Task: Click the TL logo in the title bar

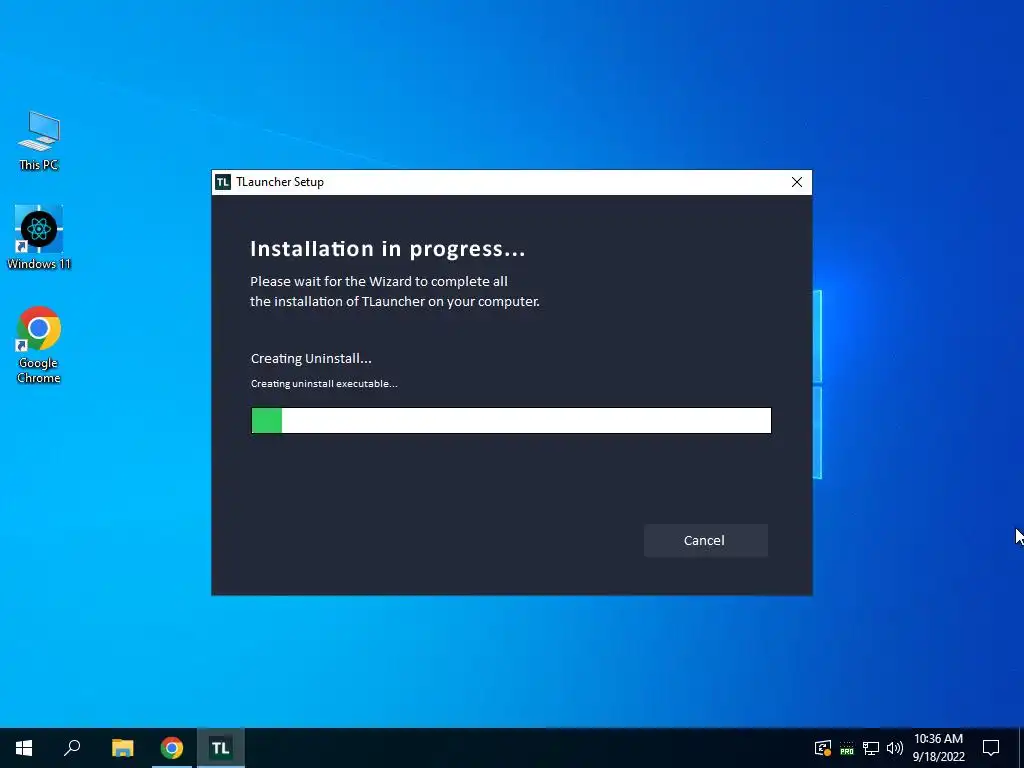Action: click(223, 182)
